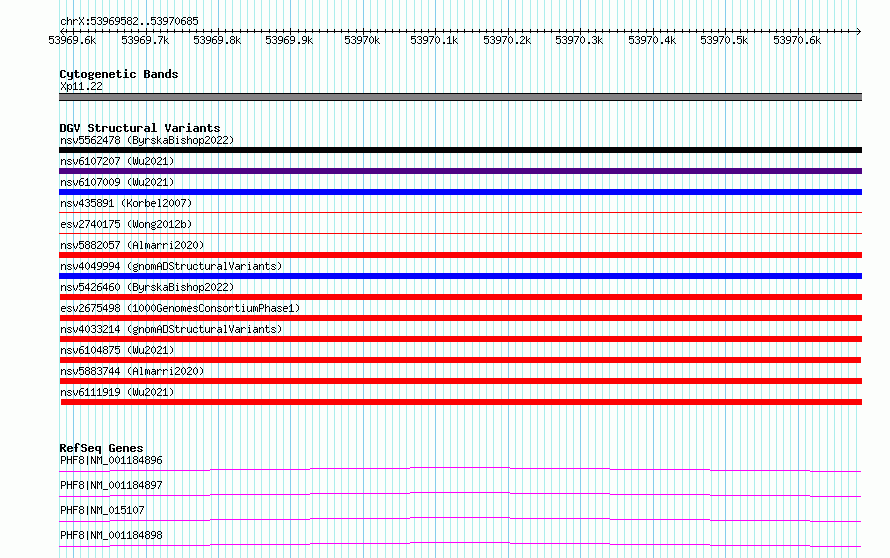Screen dimensions: 890x558
Task: Open variant nsv6104875 (Wu2021) label
Action: (117, 350)
